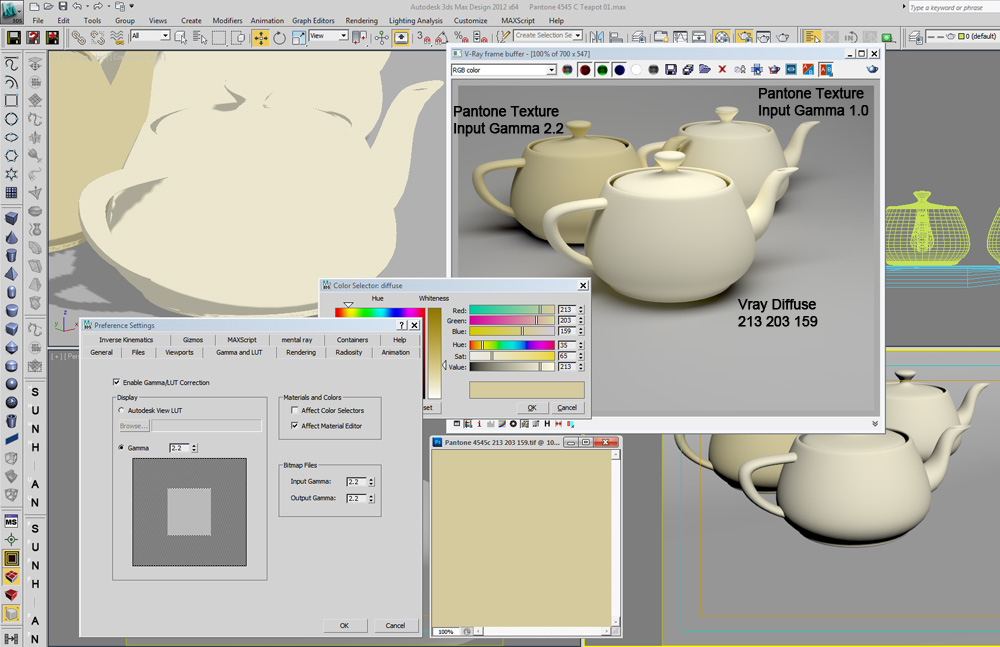This screenshot has height=647, width=1000.
Task: Create a Cone primitive from left toolbar
Action: click(11, 237)
